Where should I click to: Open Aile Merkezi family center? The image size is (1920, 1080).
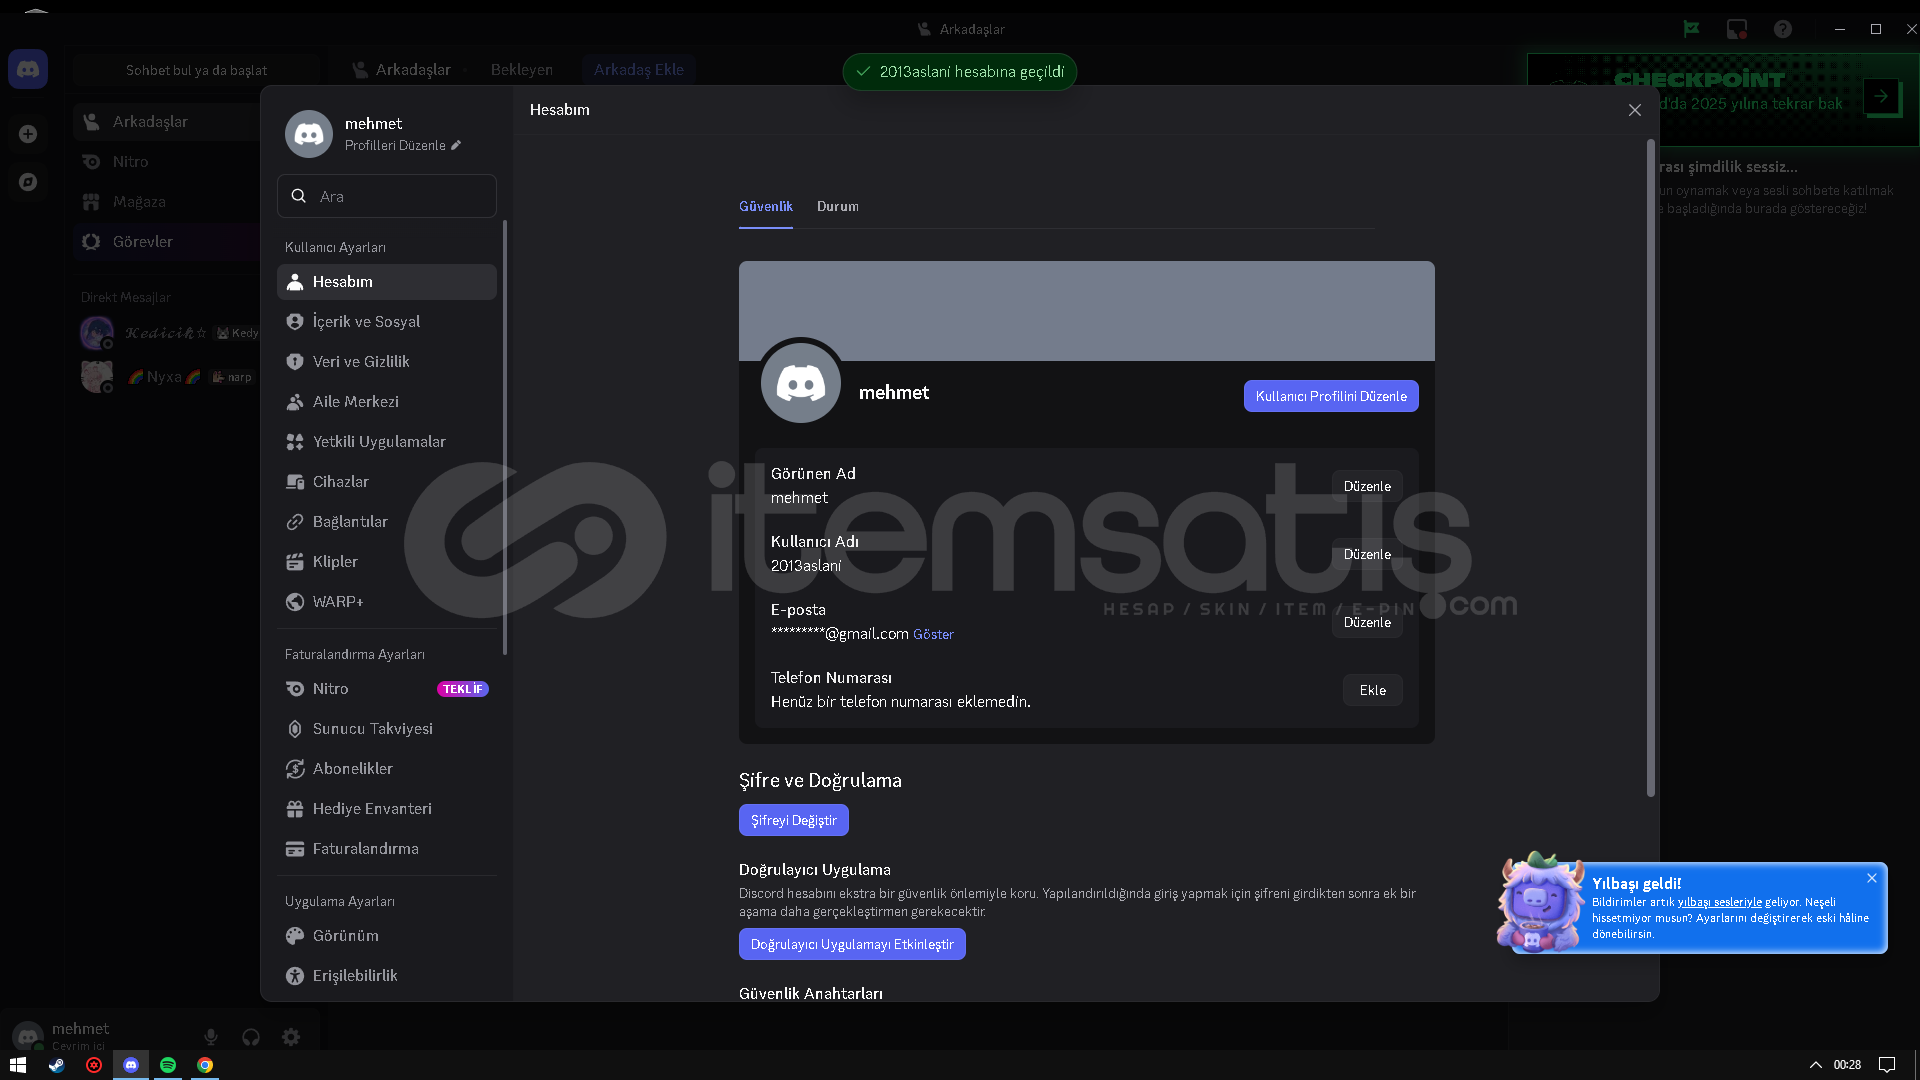tap(355, 402)
